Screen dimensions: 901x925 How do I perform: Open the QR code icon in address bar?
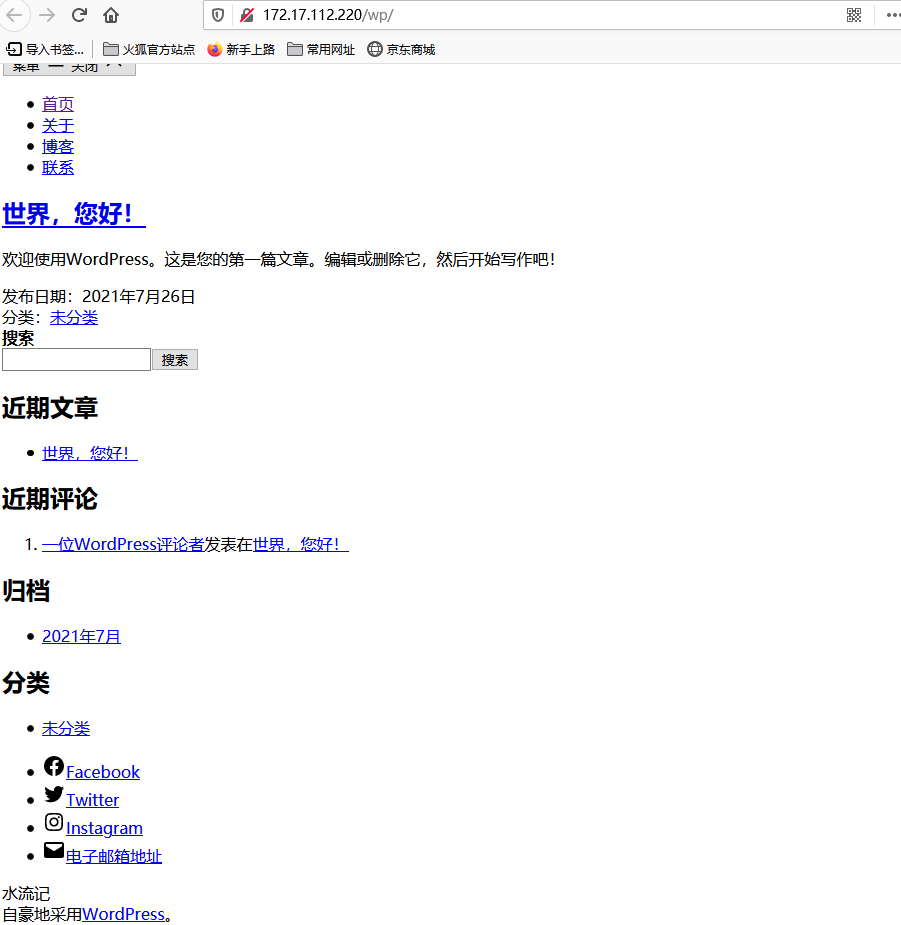pos(853,15)
